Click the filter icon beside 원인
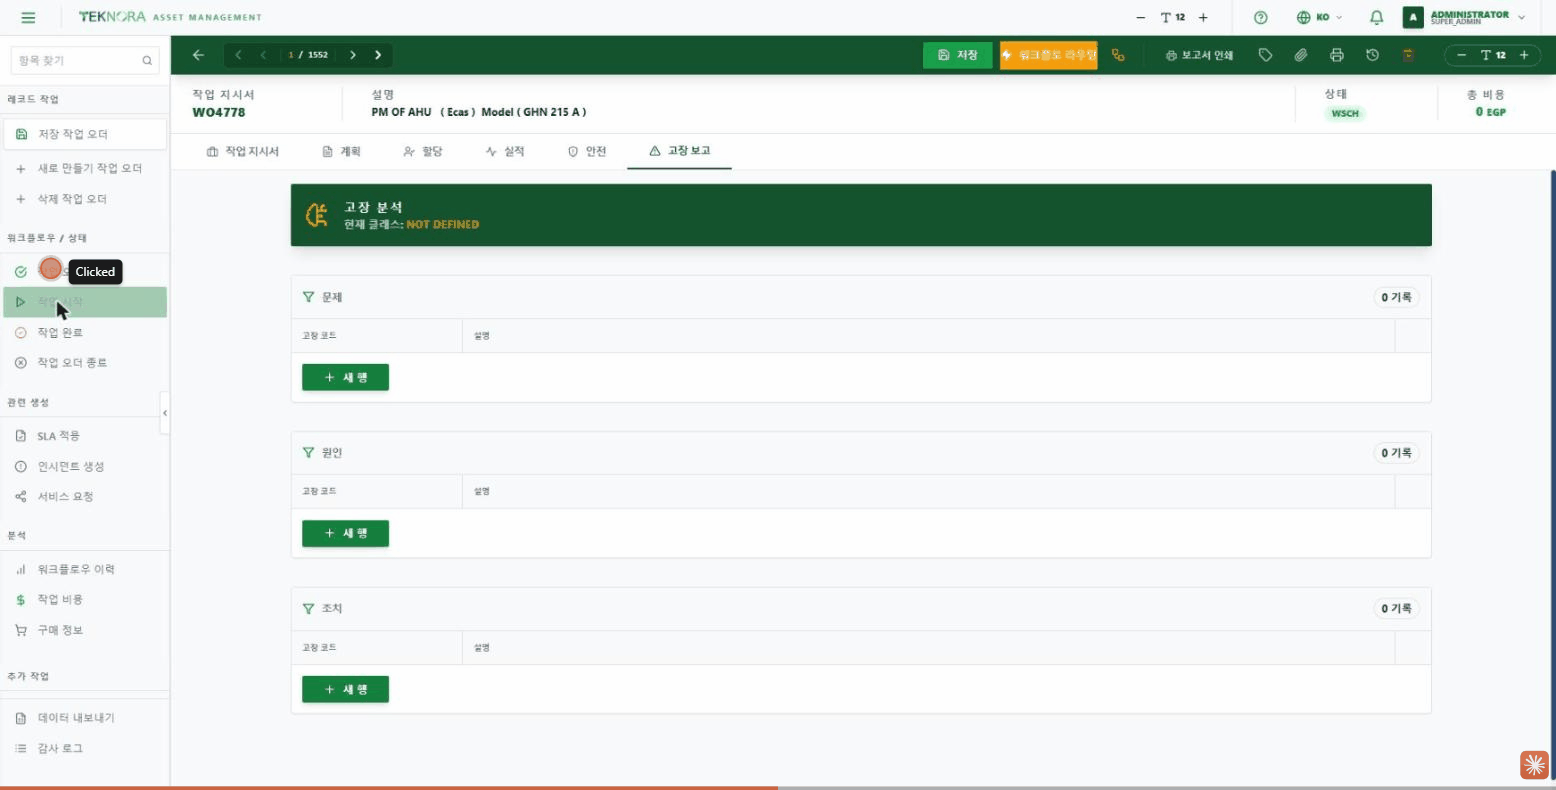This screenshot has height=790, width=1556. click(x=308, y=452)
